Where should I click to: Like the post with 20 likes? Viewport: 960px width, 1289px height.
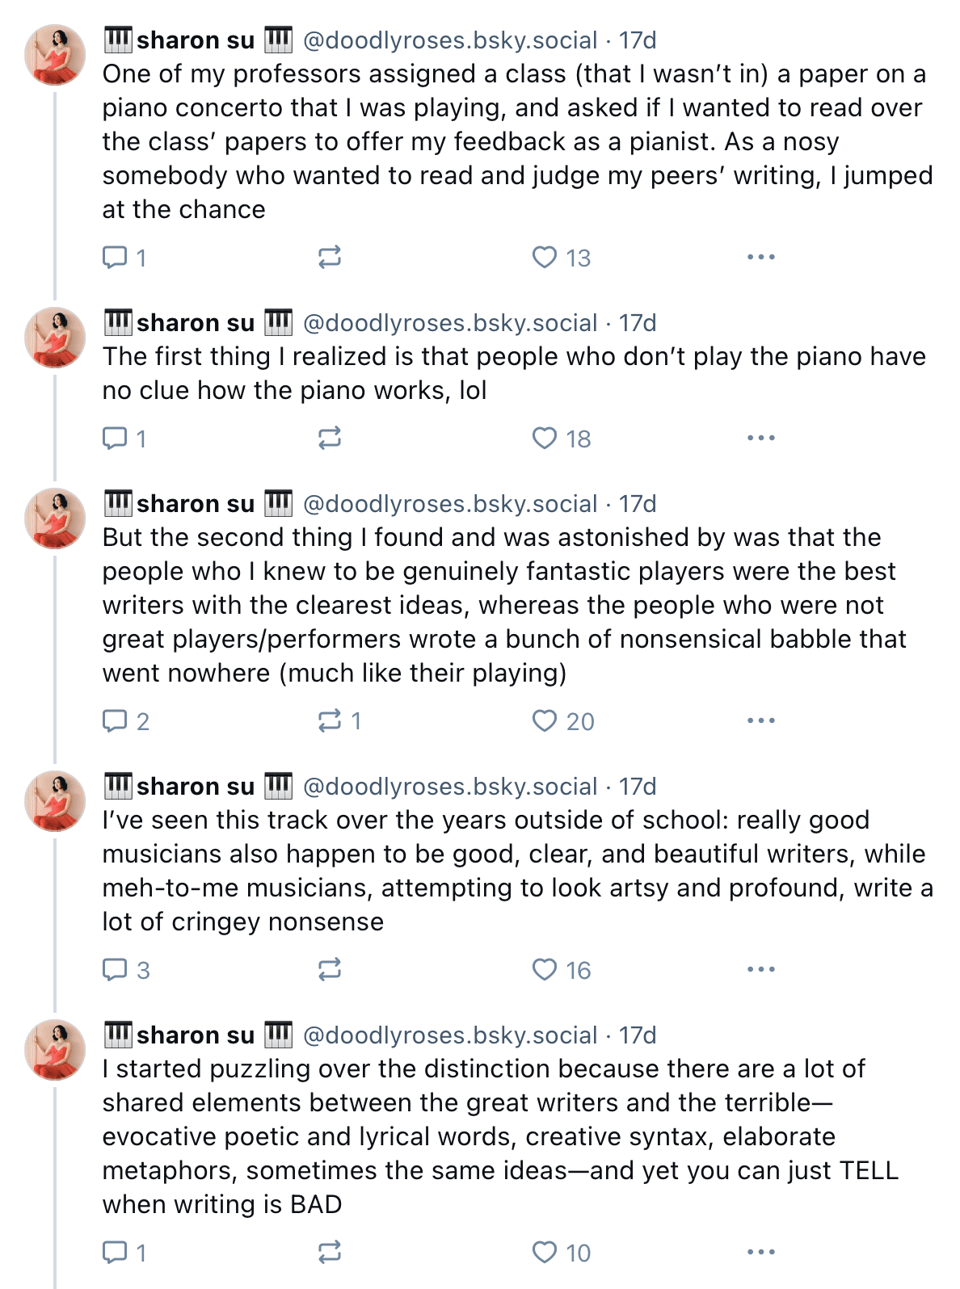[544, 721]
